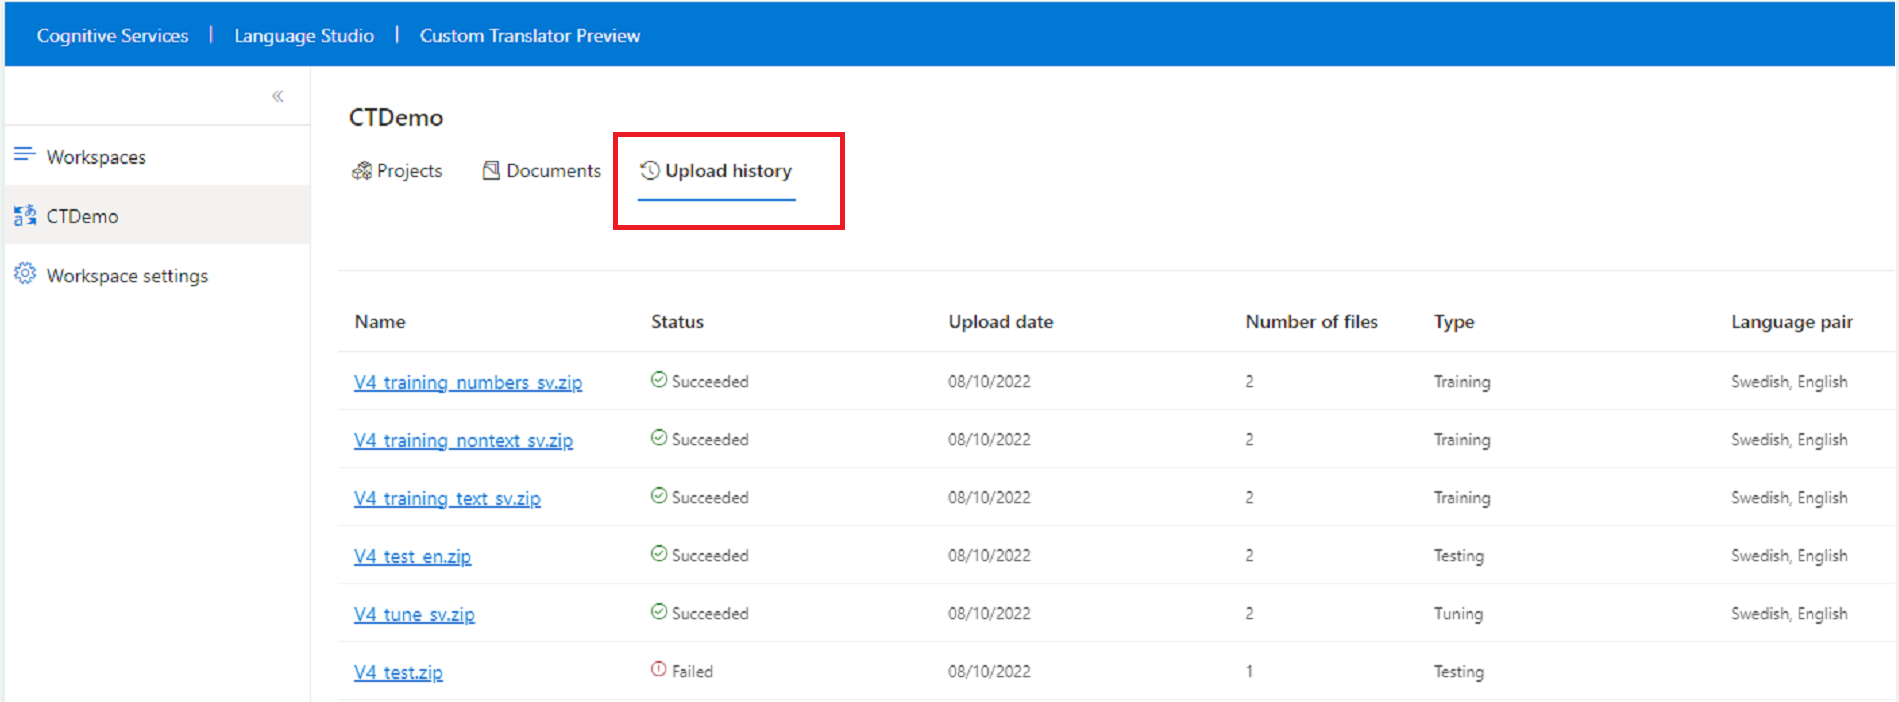Image resolution: width=1899 pixels, height=702 pixels.
Task: Click the Documents tab icon
Action: 491,170
